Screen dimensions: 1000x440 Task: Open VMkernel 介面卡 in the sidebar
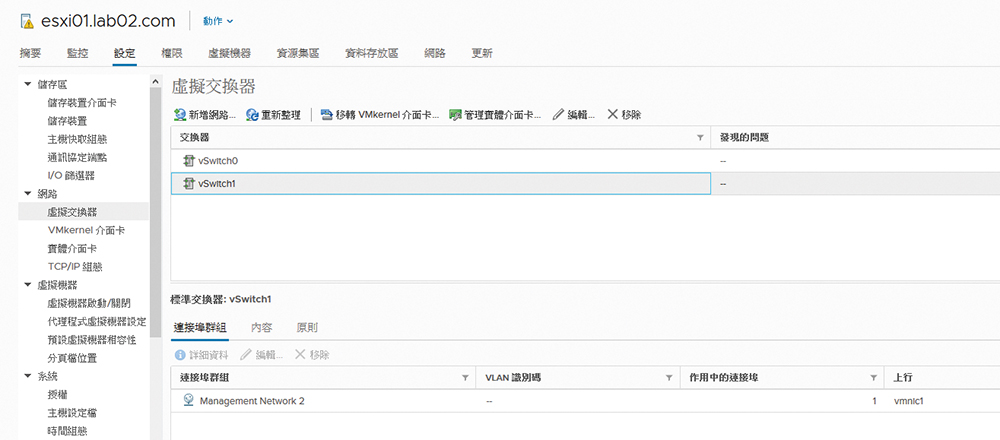(x=85, y=230)
